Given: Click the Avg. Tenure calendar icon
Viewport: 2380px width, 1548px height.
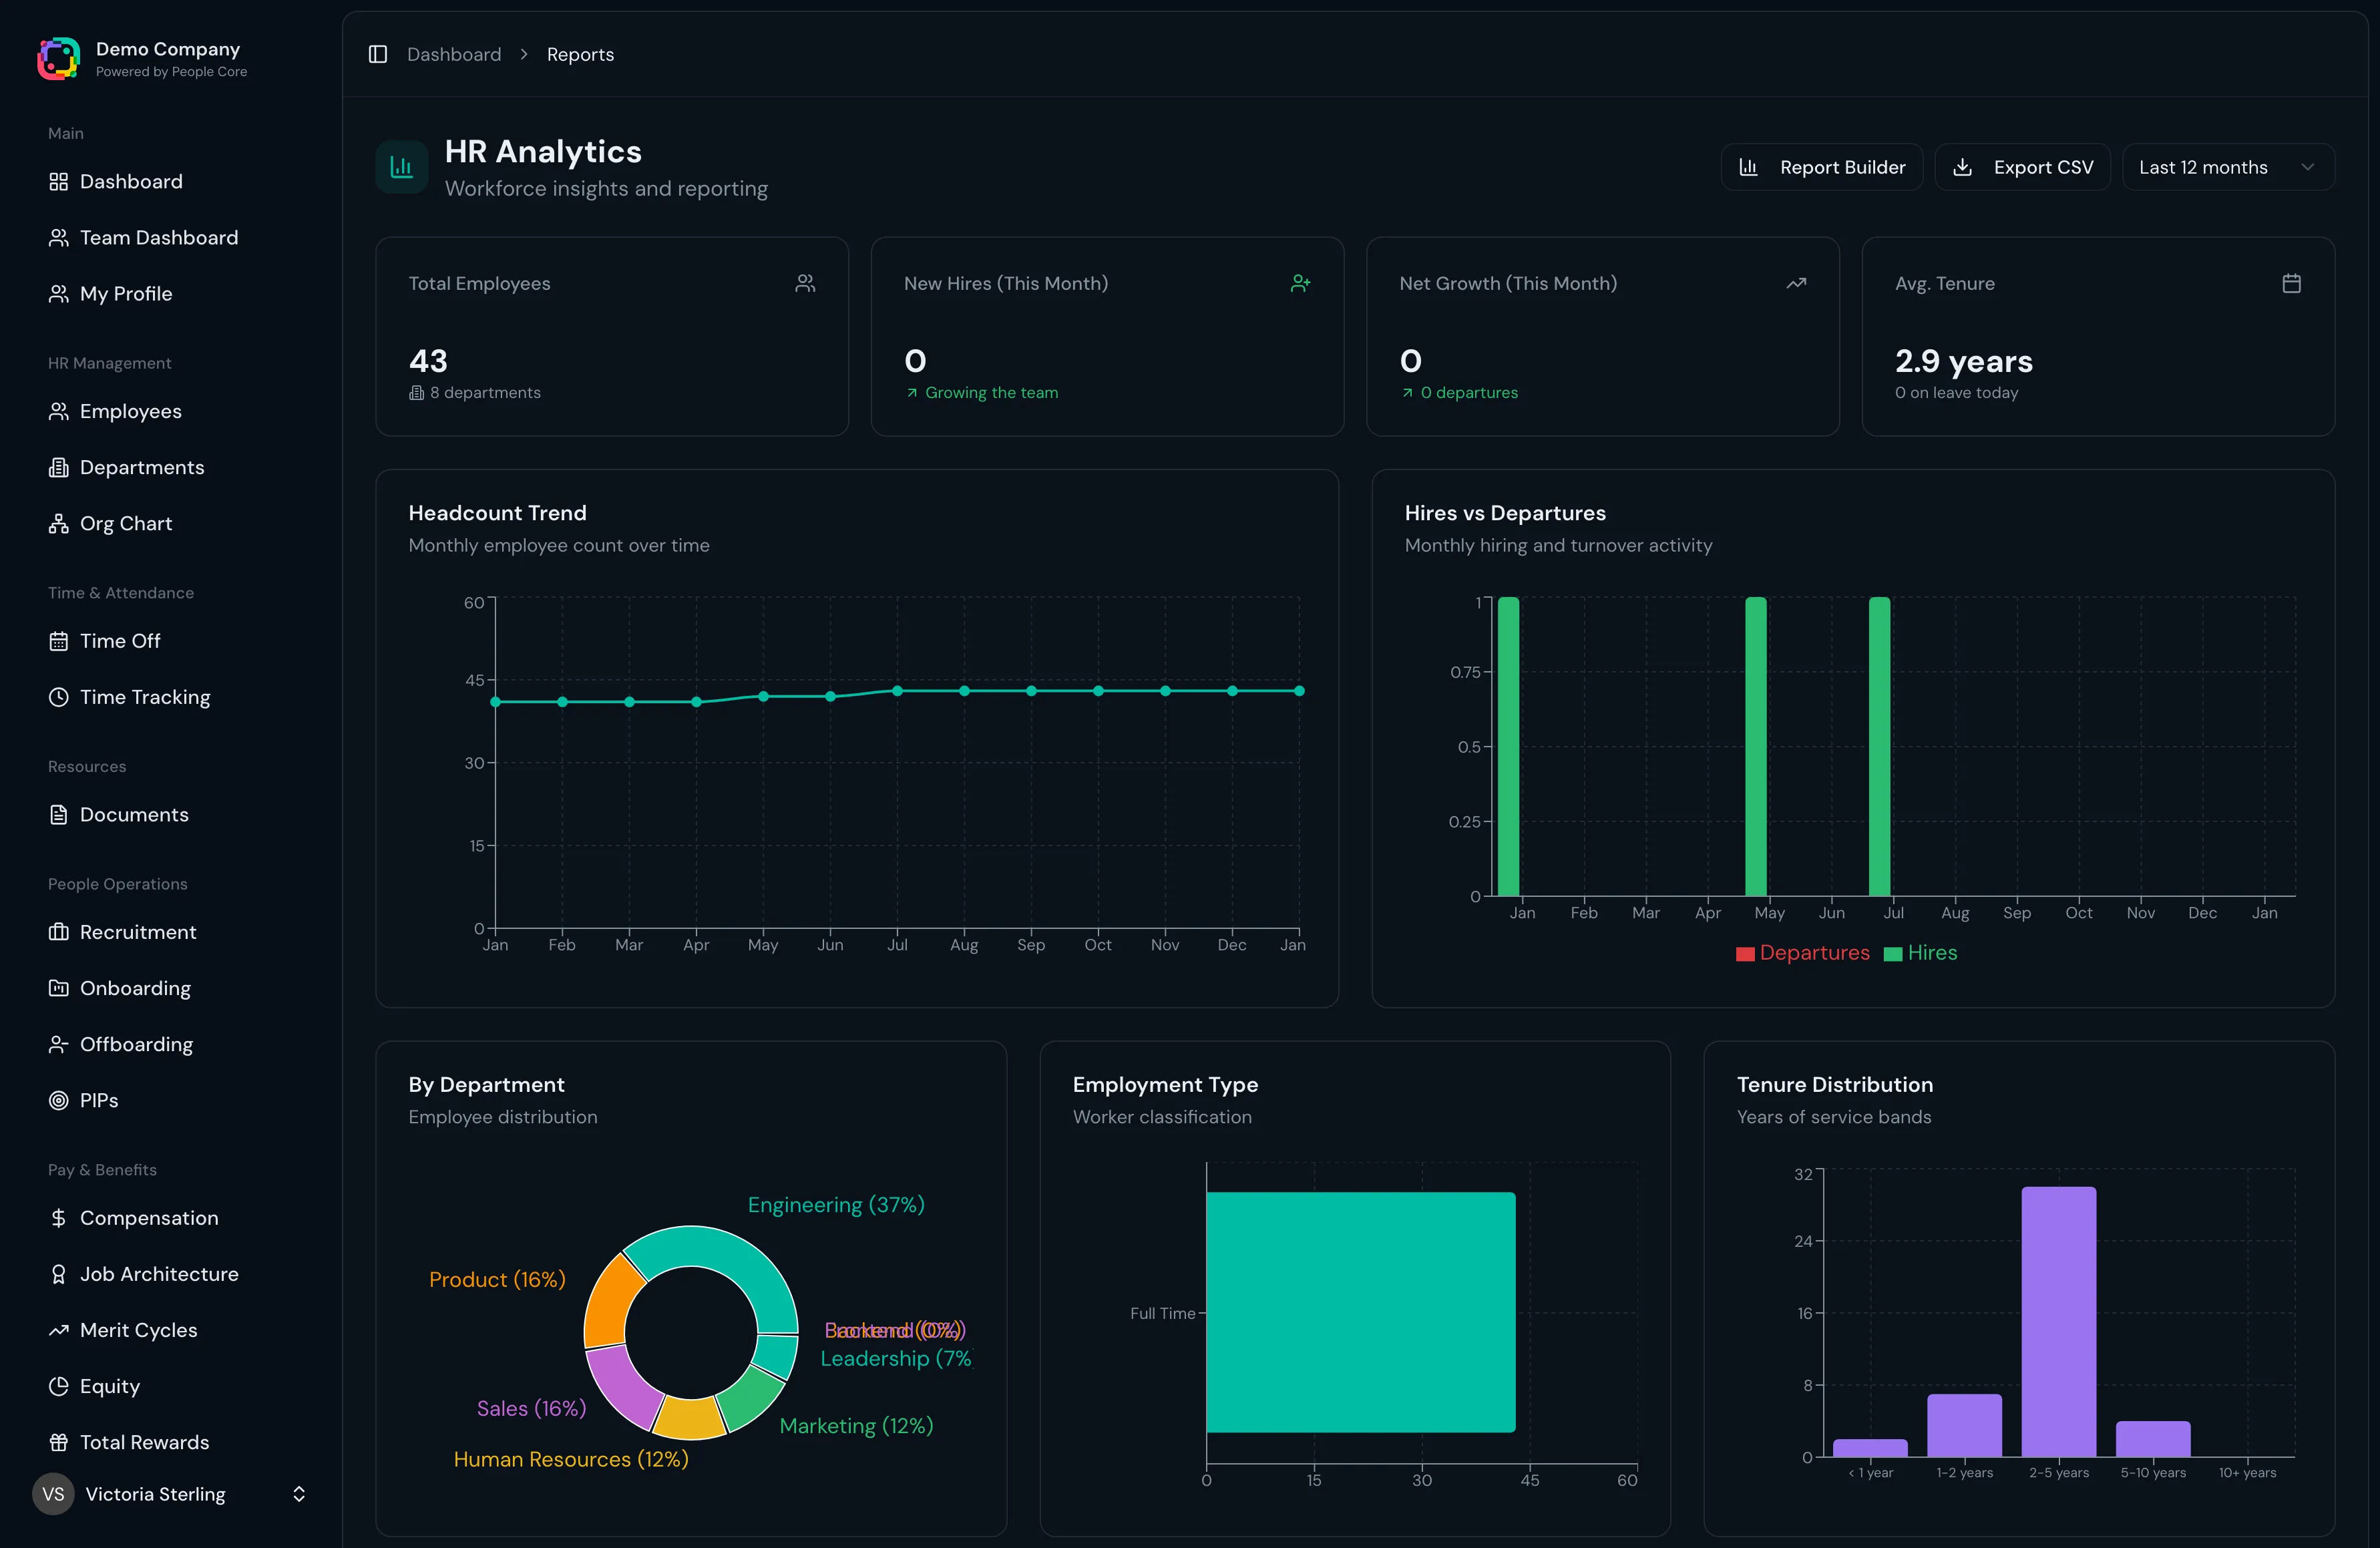Looking at the screenshot, I should point(2291,283).
